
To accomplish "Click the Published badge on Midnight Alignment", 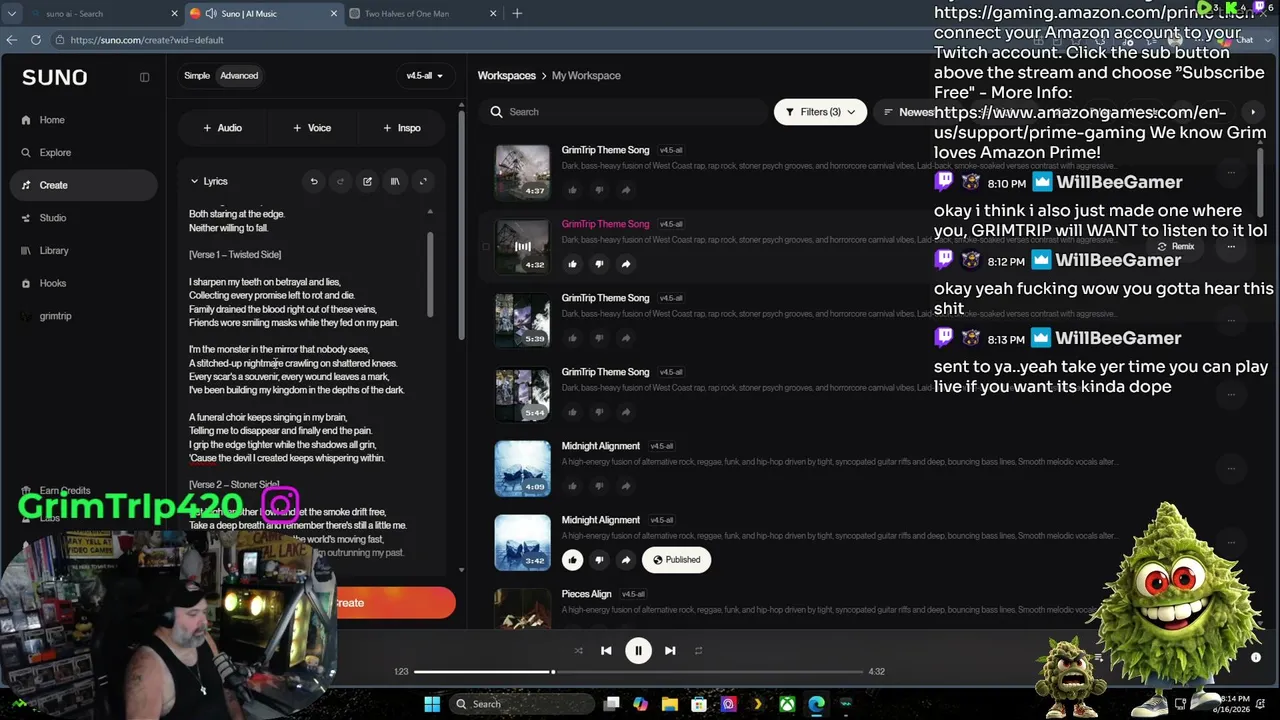I will [x=677, y=560].
